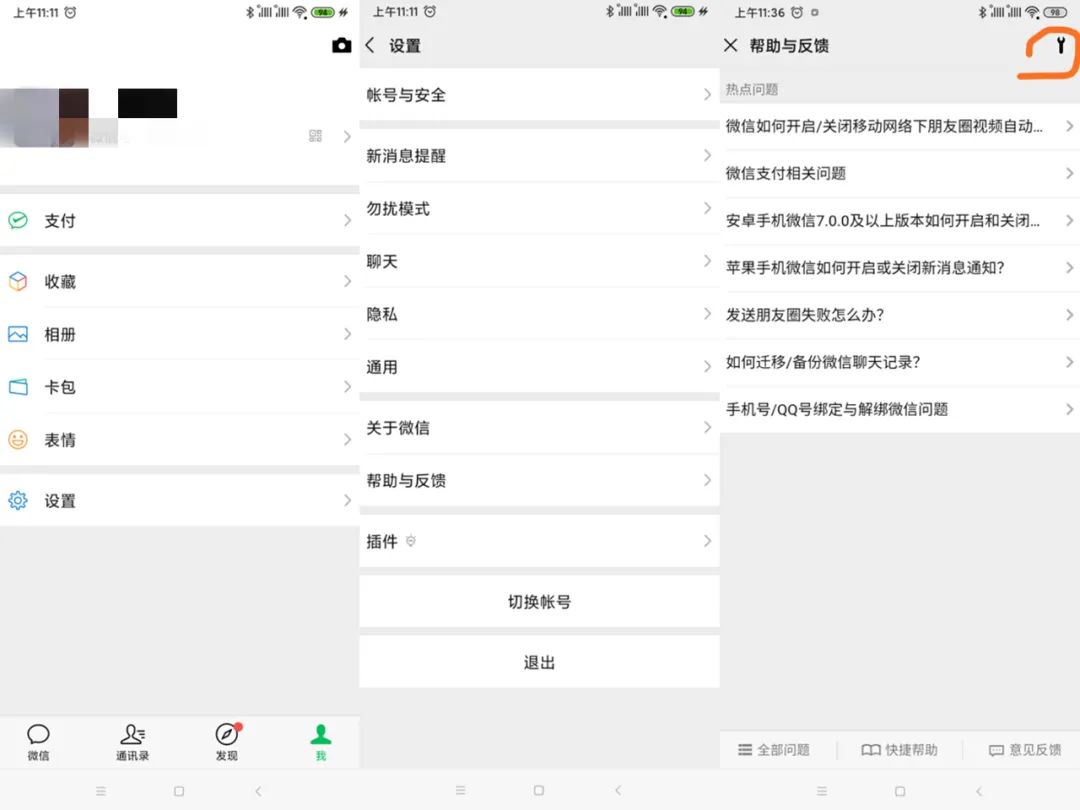Open the QR code icon beside the profile
Screen dimensions: 1080x810
(315, 136)
